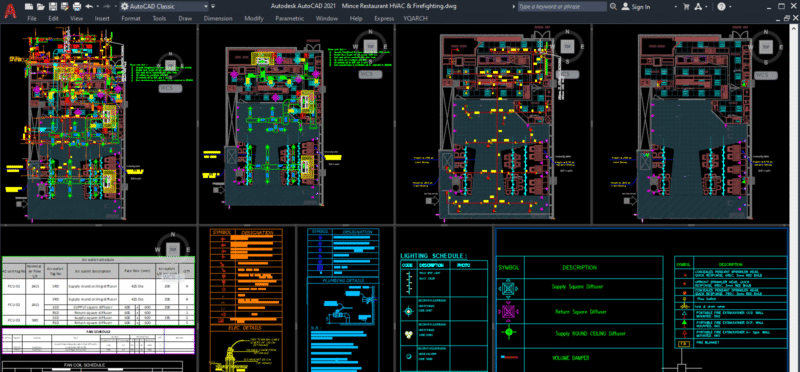
Task: Click compass N in second viewport ViewCube
Action: pyautogui.click(x=370, y=33)
